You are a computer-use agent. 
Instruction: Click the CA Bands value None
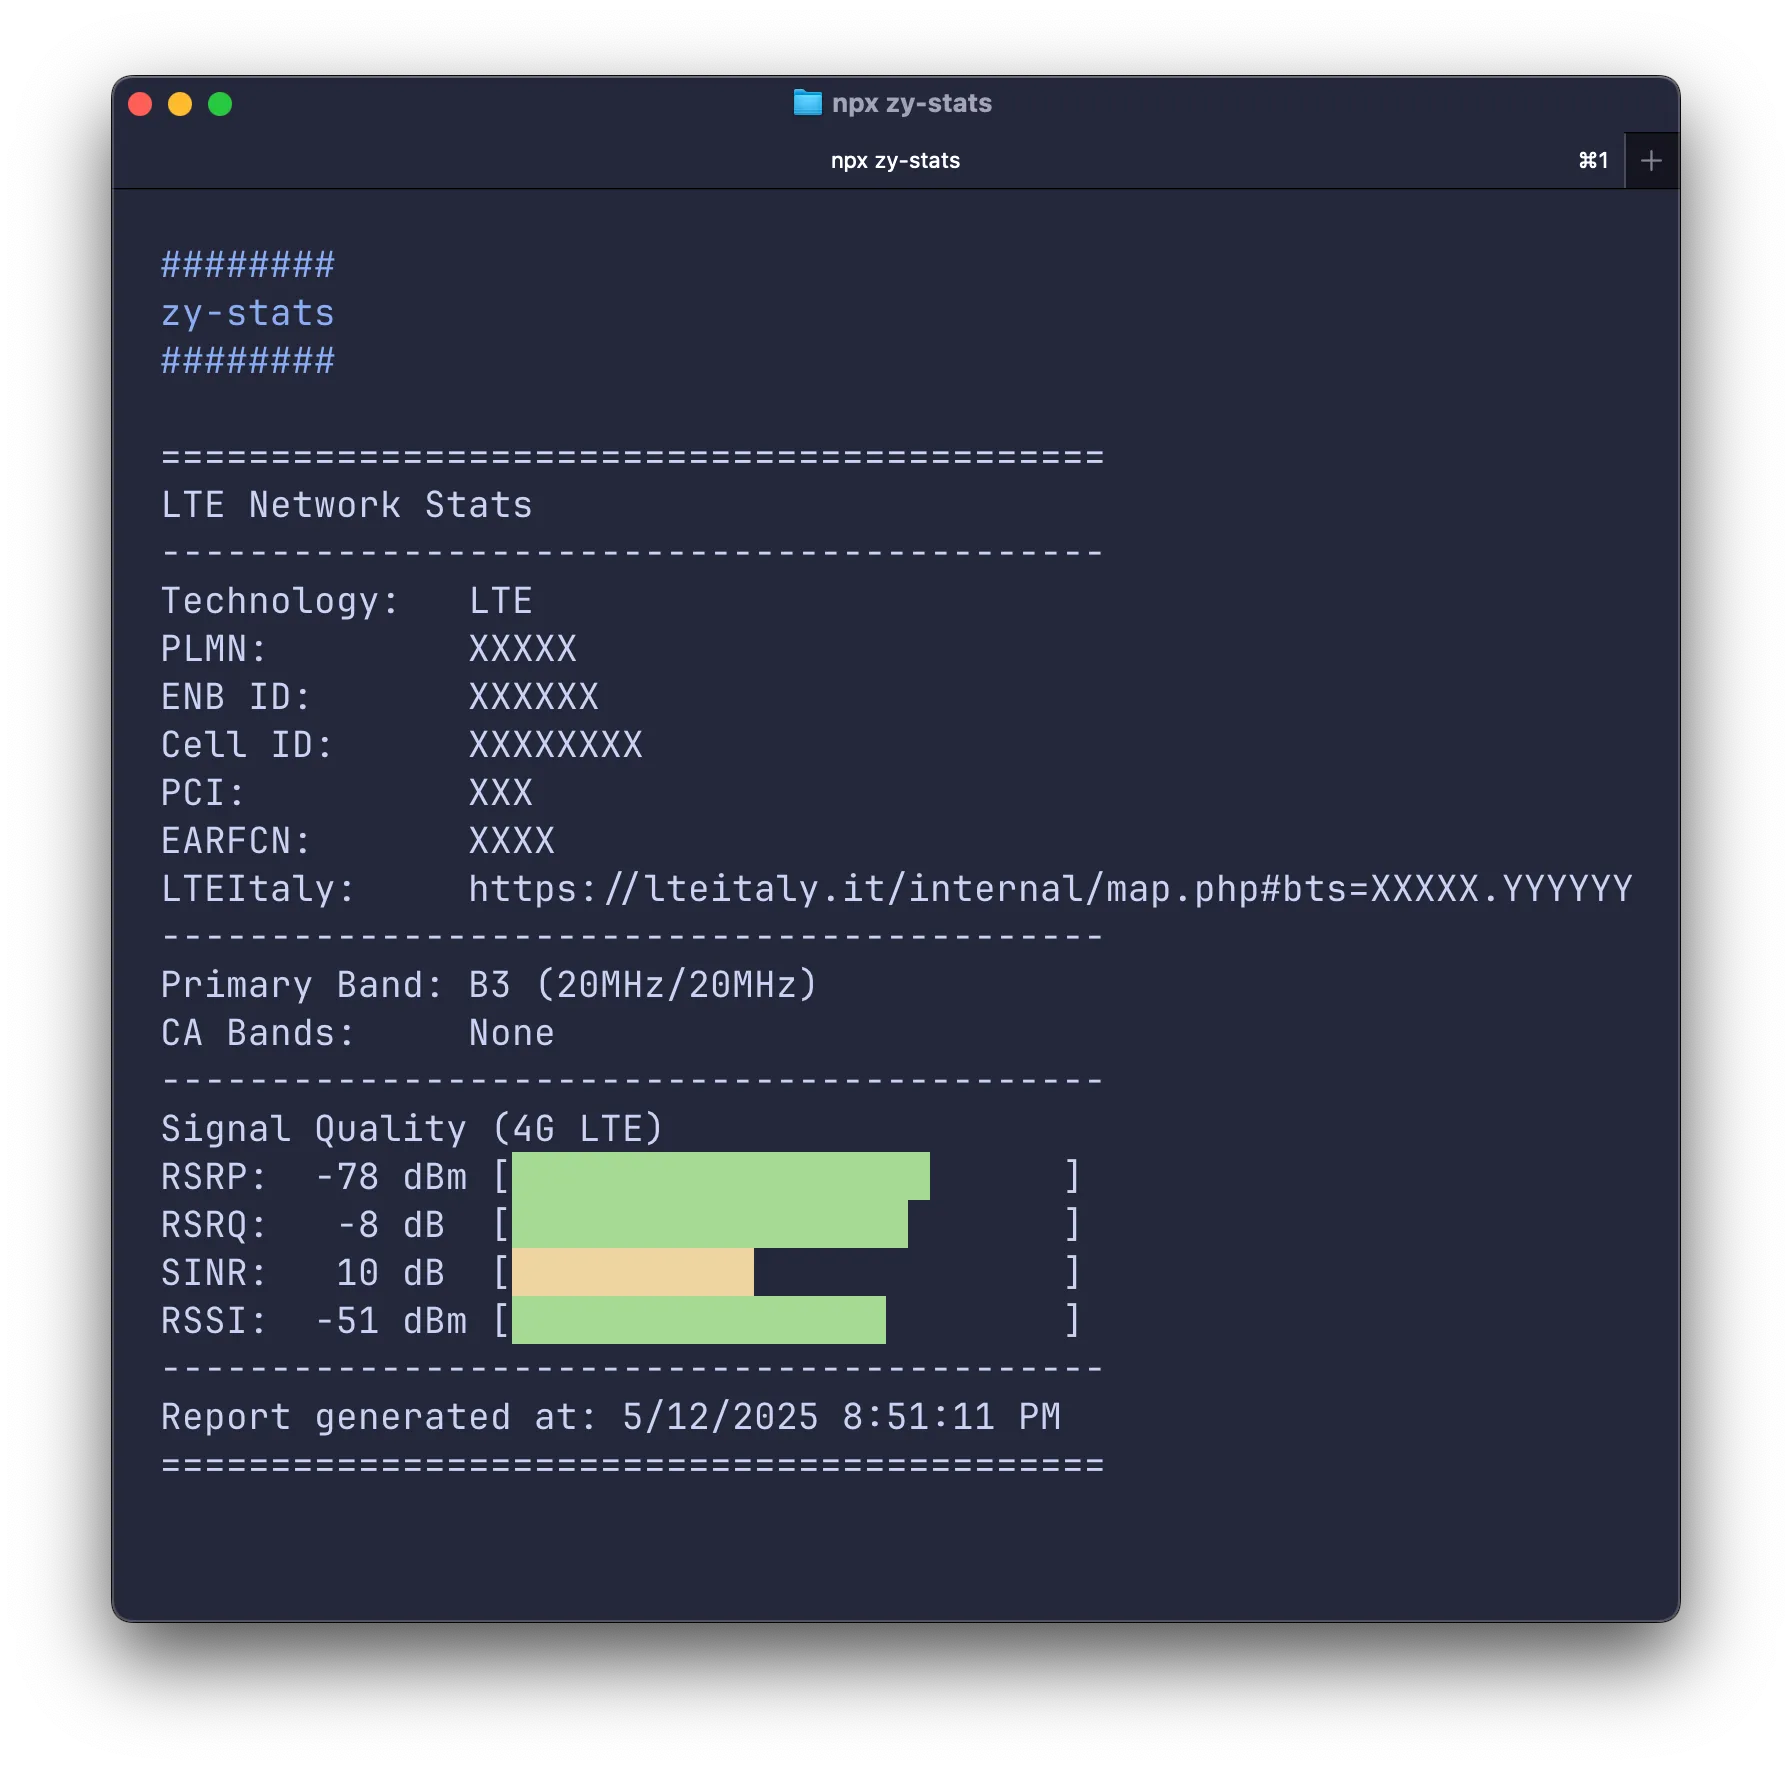(x=511, y=1033)
